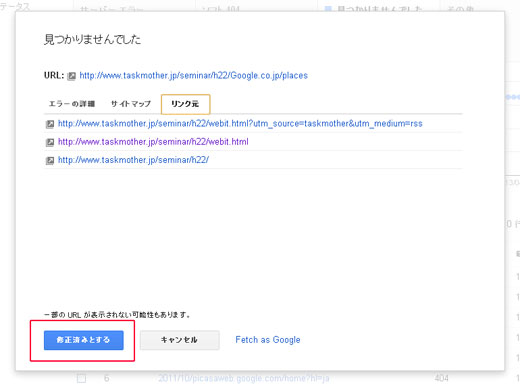Open the visited webit.html link

click(153, 142)
